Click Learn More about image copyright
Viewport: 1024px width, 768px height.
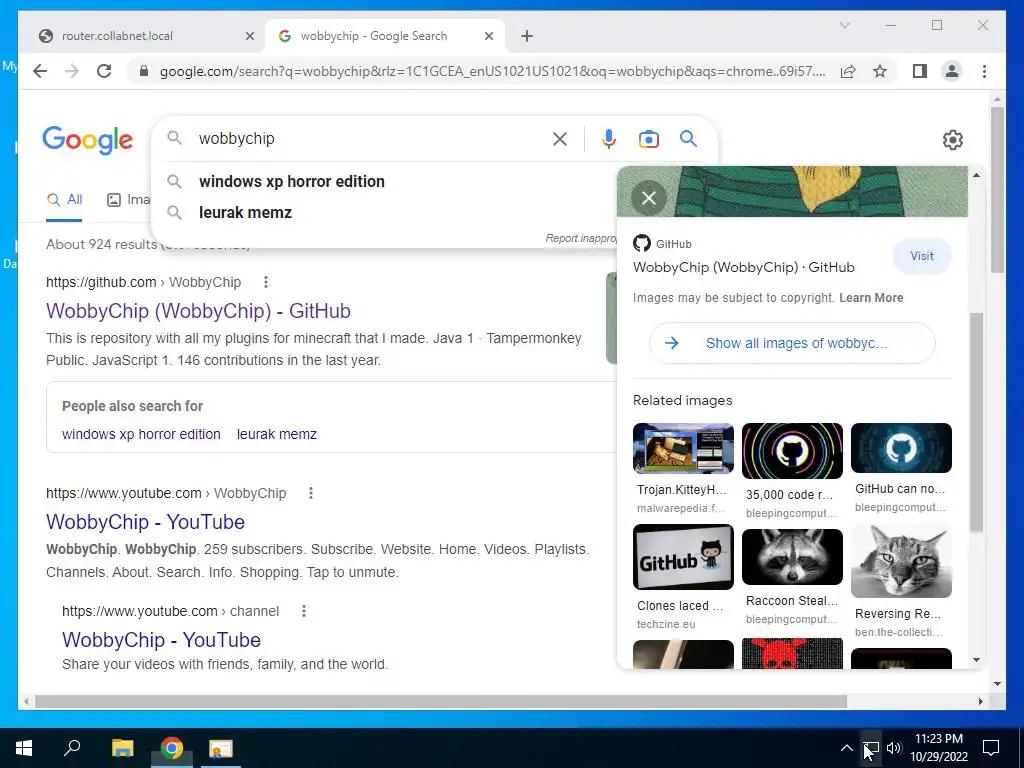tap(871, 298)
